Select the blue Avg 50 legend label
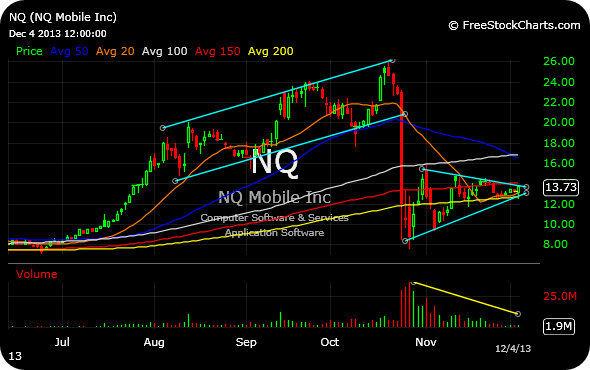Viewport: 590px width, 370px height. point(69,51)
